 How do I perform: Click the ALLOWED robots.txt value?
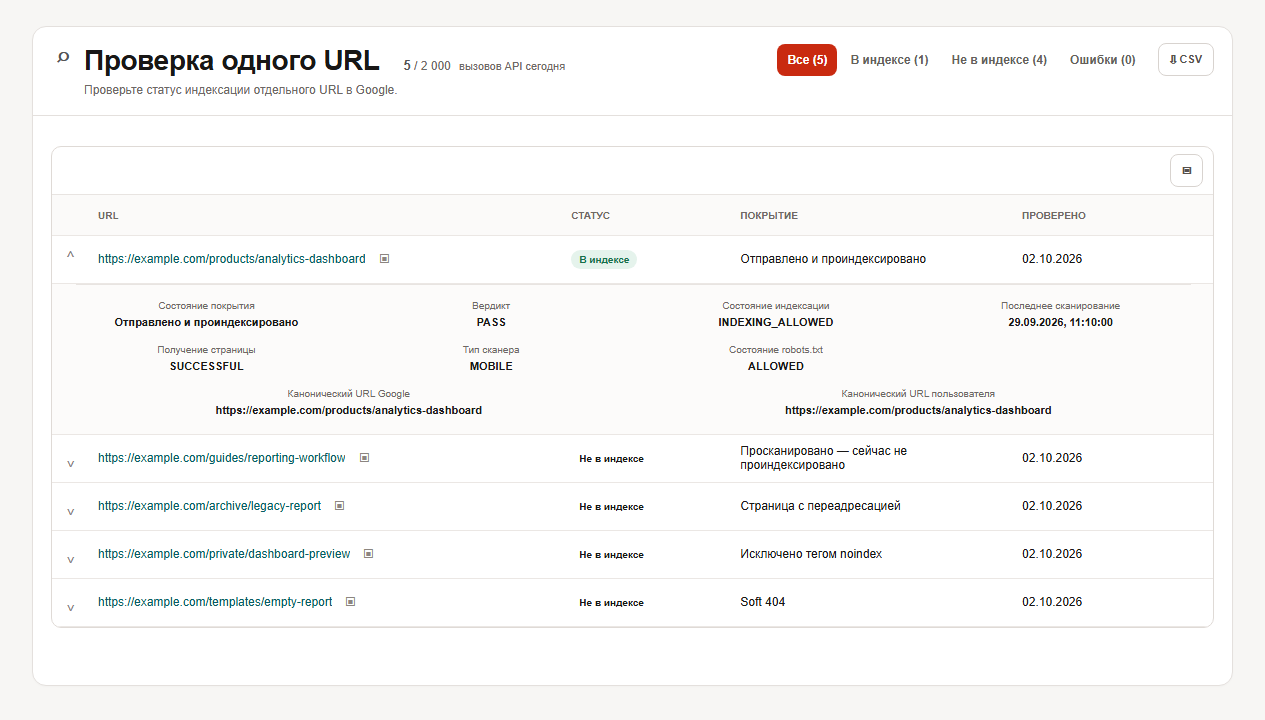[x=776, y=366]
